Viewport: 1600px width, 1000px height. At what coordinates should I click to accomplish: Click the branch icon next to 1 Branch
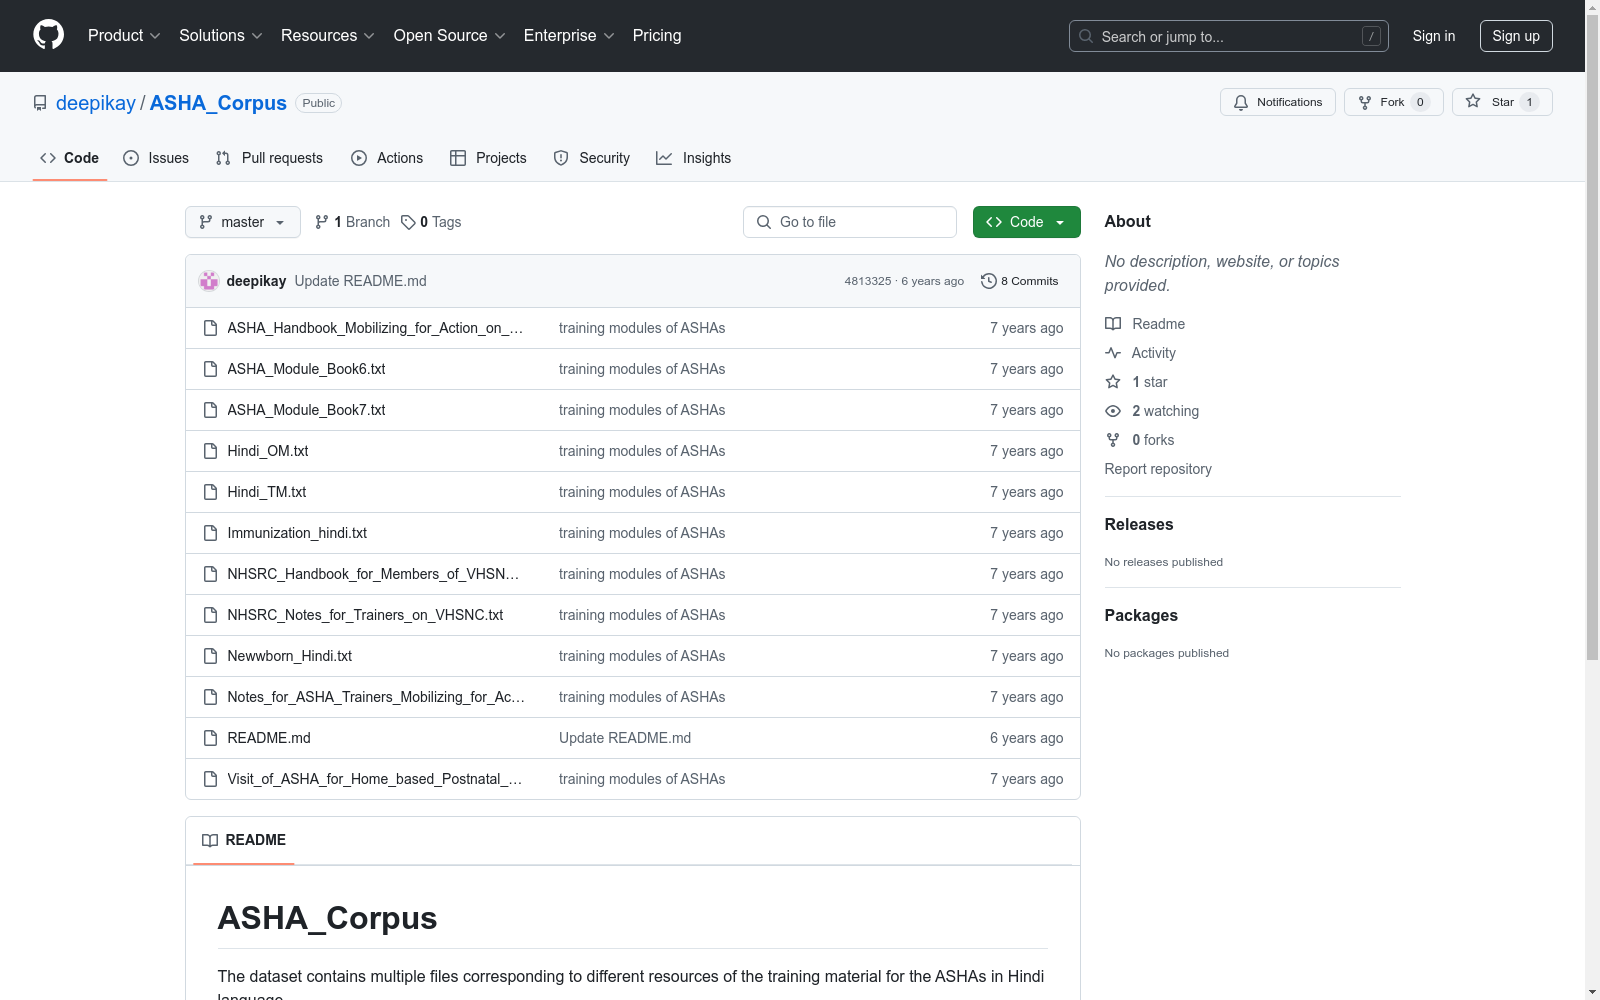pos(322,222)
